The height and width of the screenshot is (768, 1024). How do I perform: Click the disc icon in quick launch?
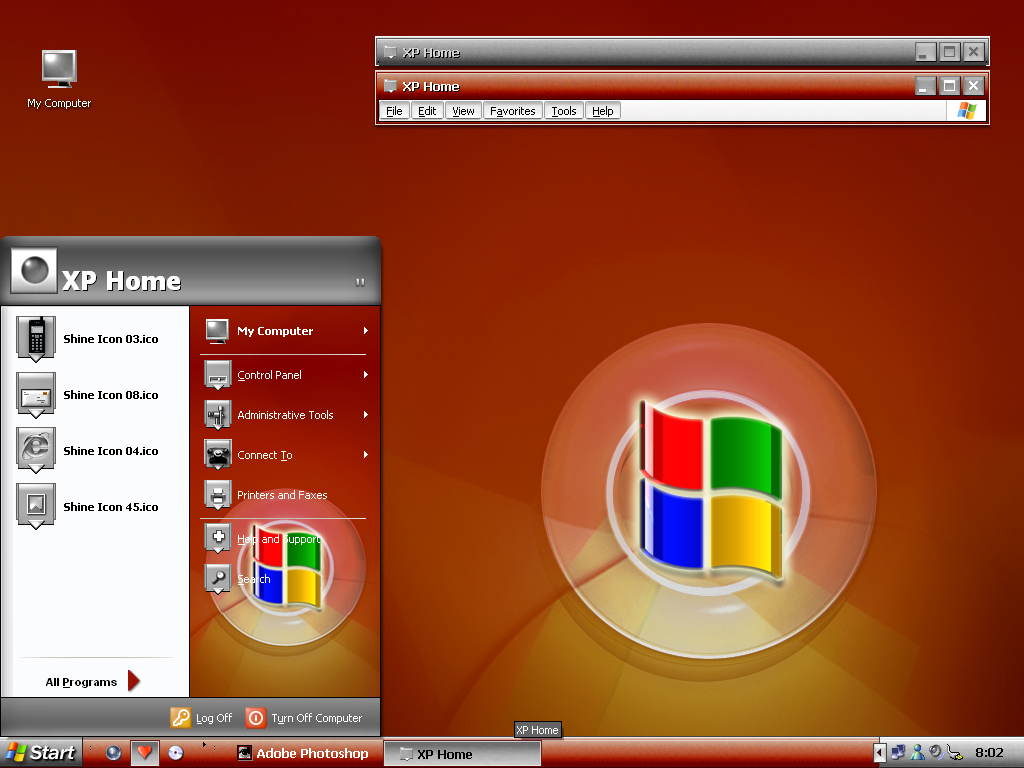click(176, 753)
